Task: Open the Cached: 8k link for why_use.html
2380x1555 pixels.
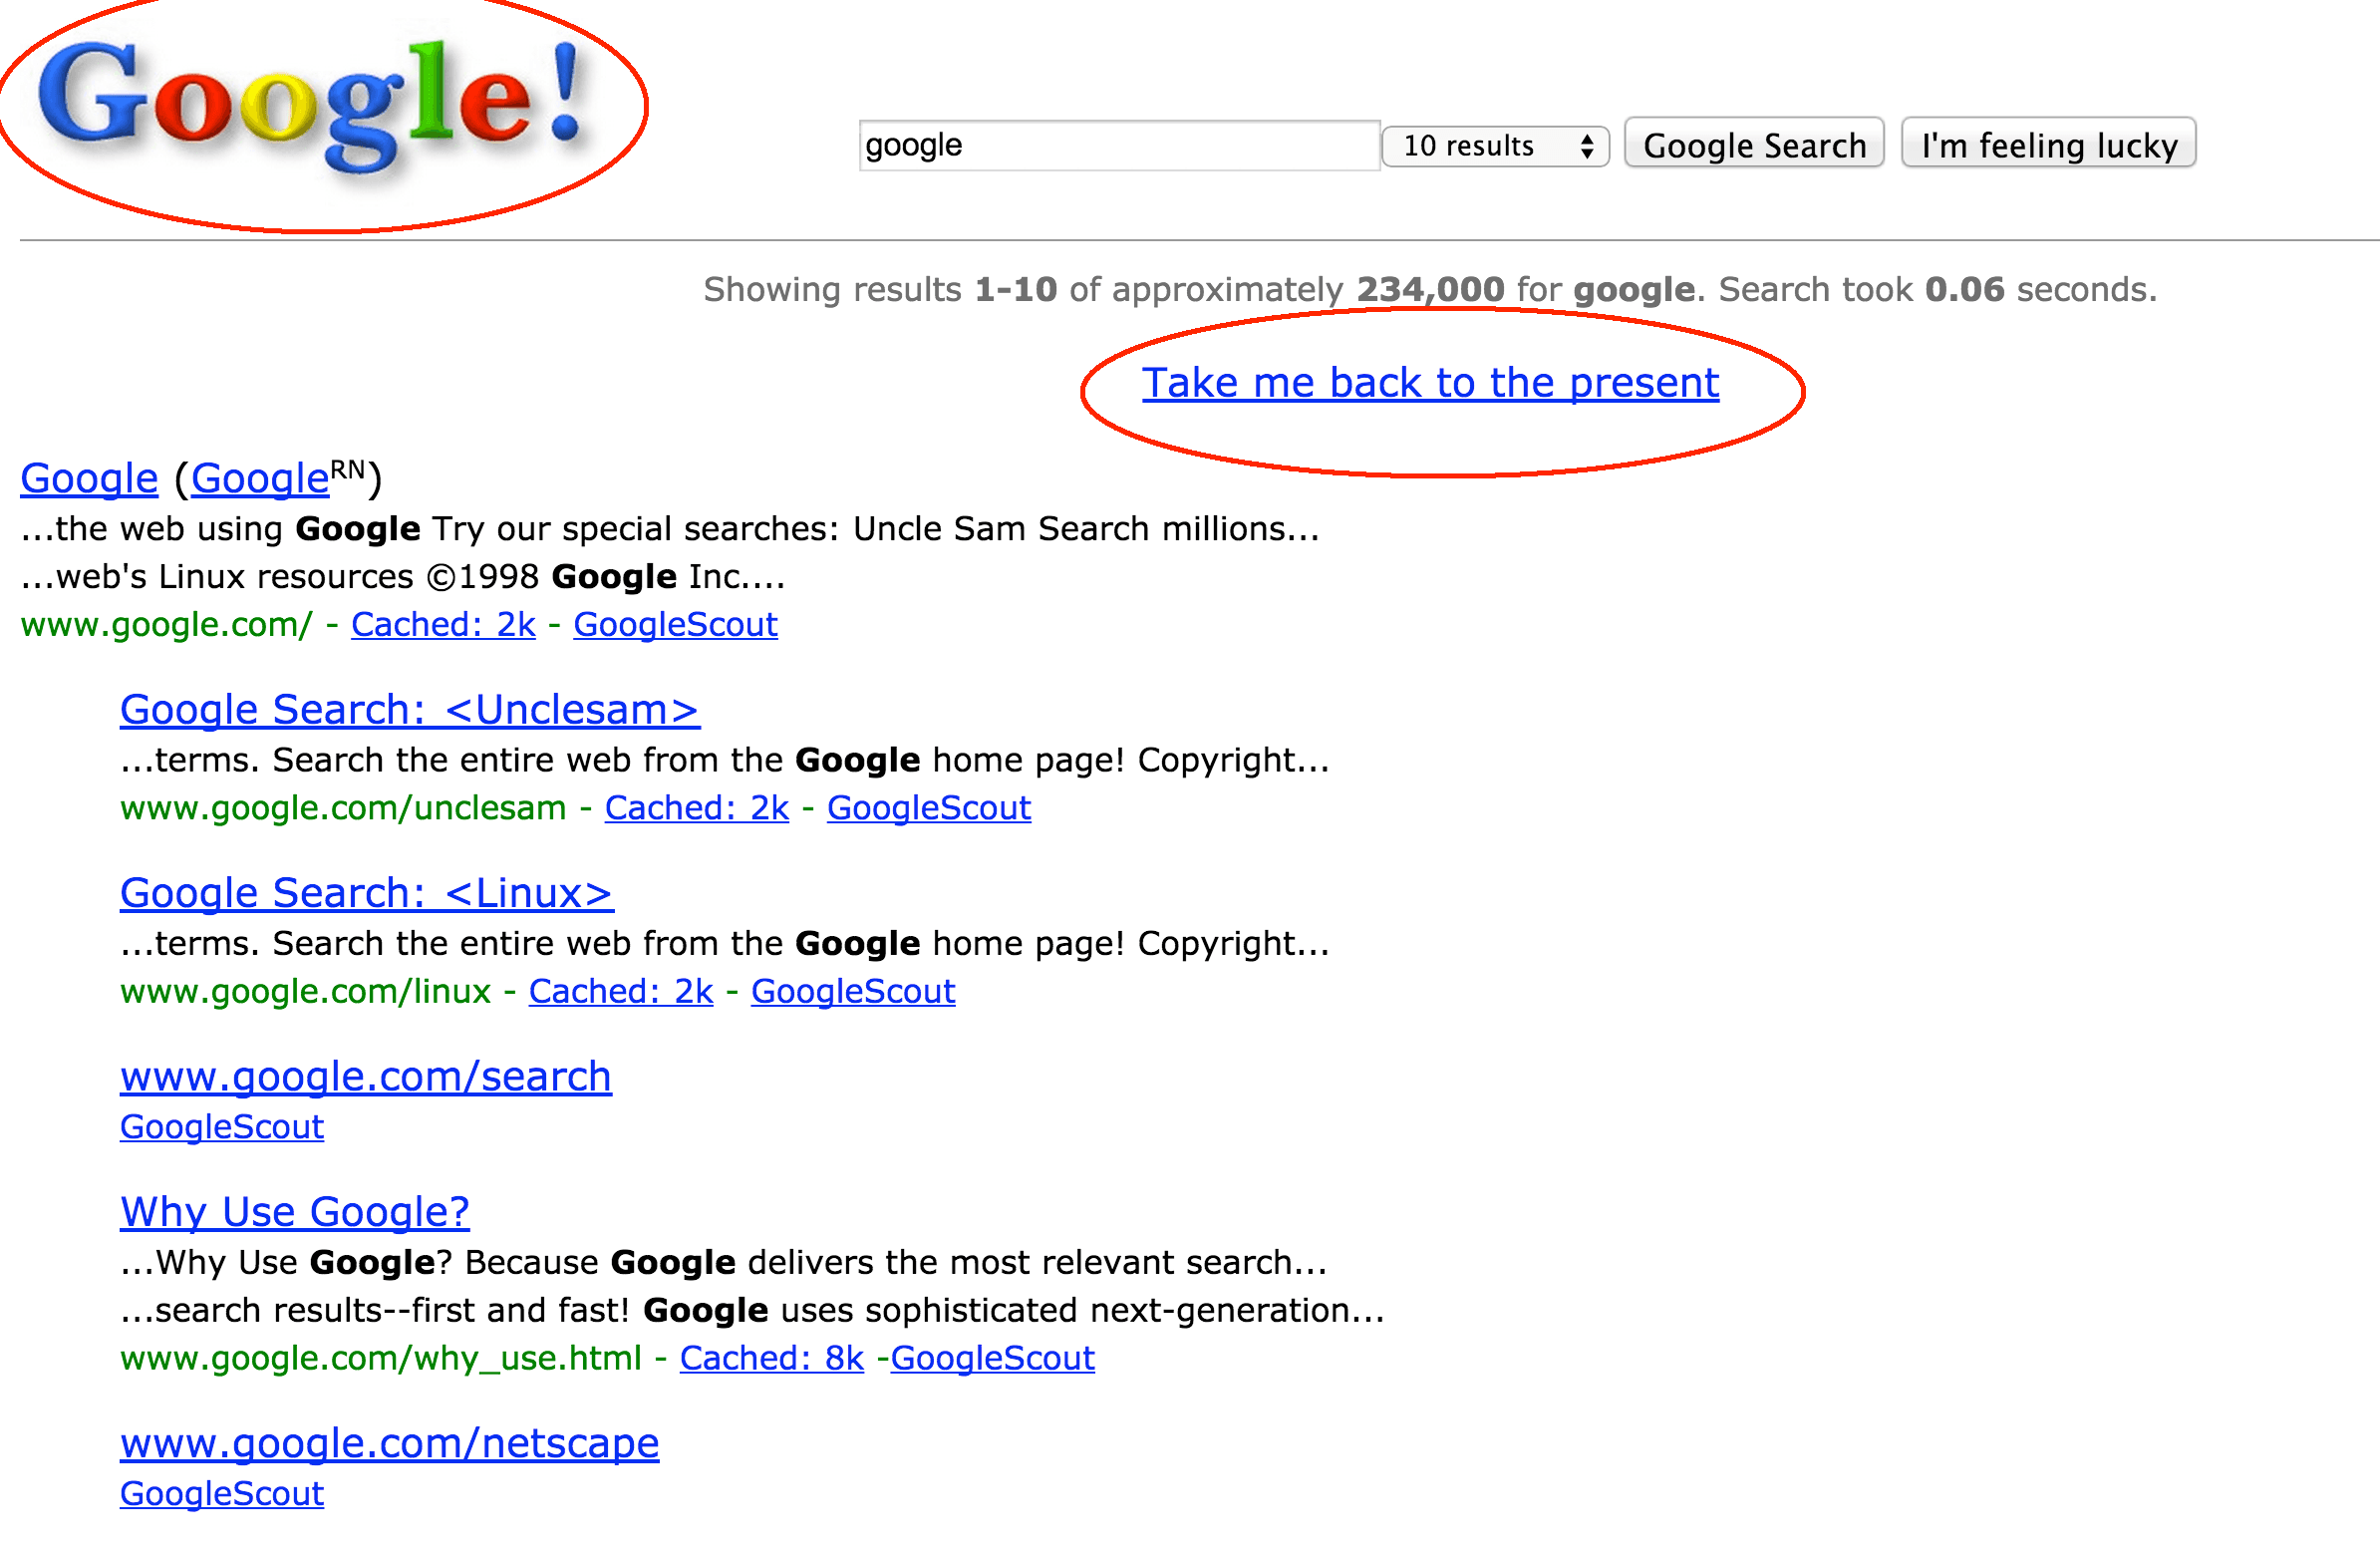Action: point(770,1358)
